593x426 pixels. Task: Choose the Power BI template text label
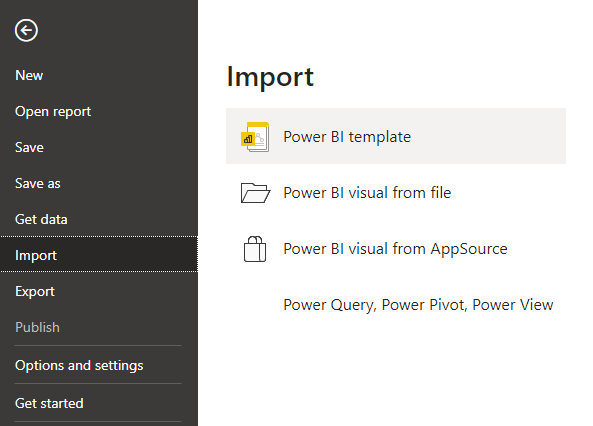347,137
